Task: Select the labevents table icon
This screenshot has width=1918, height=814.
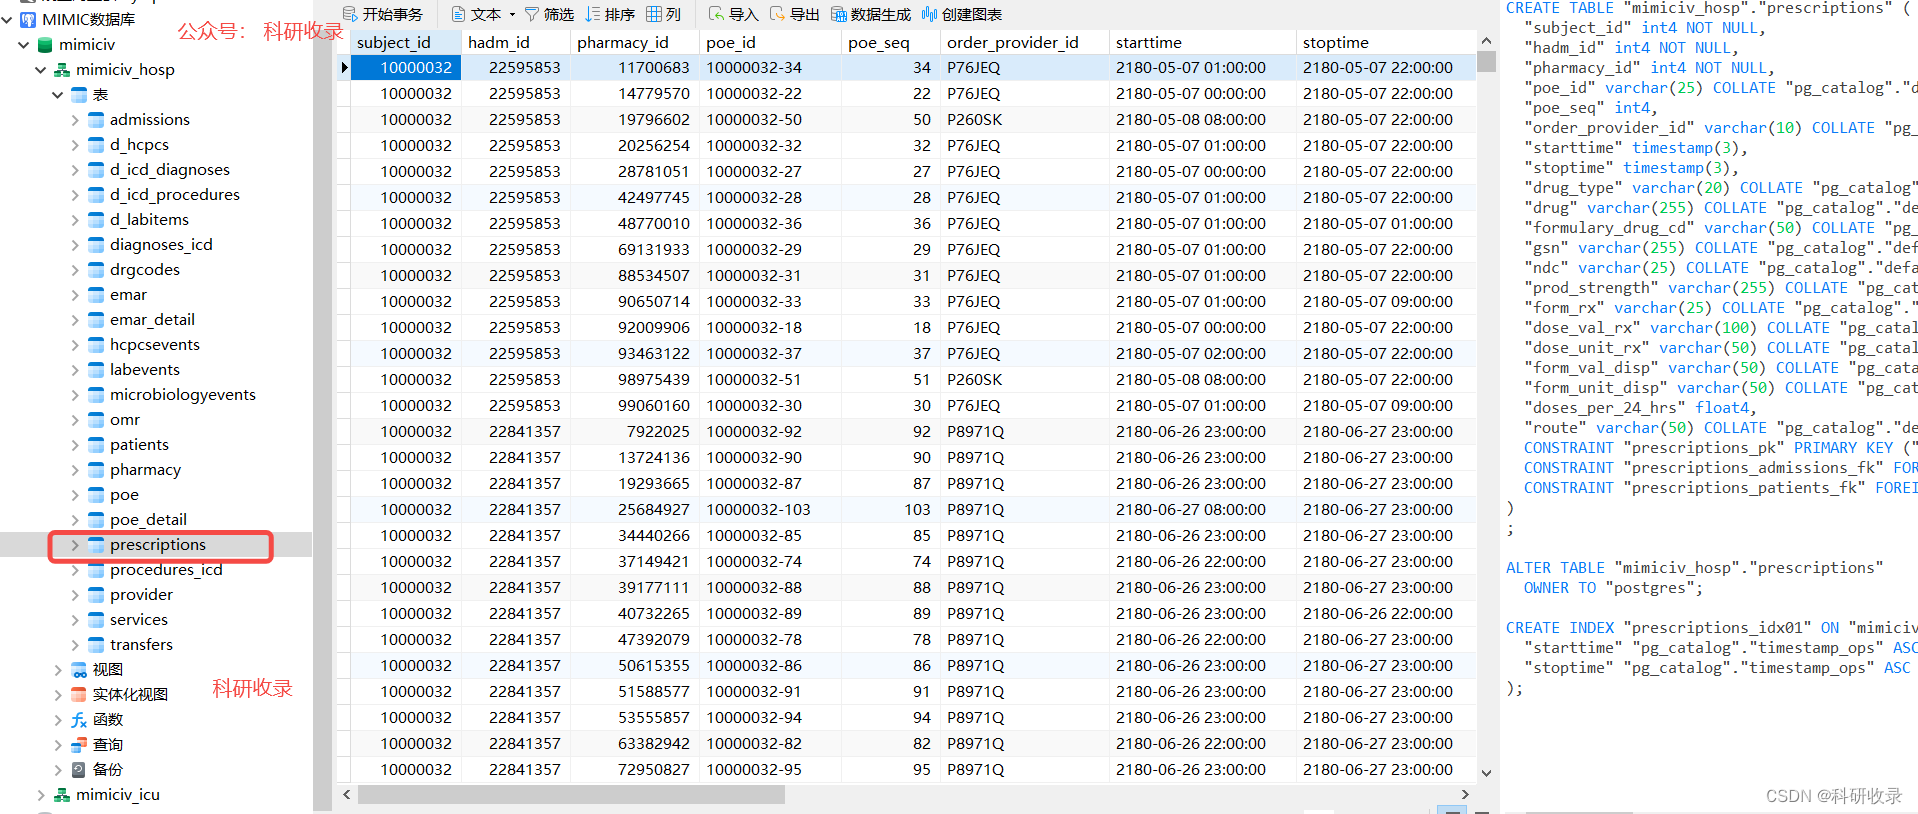Action: [96, 370]
